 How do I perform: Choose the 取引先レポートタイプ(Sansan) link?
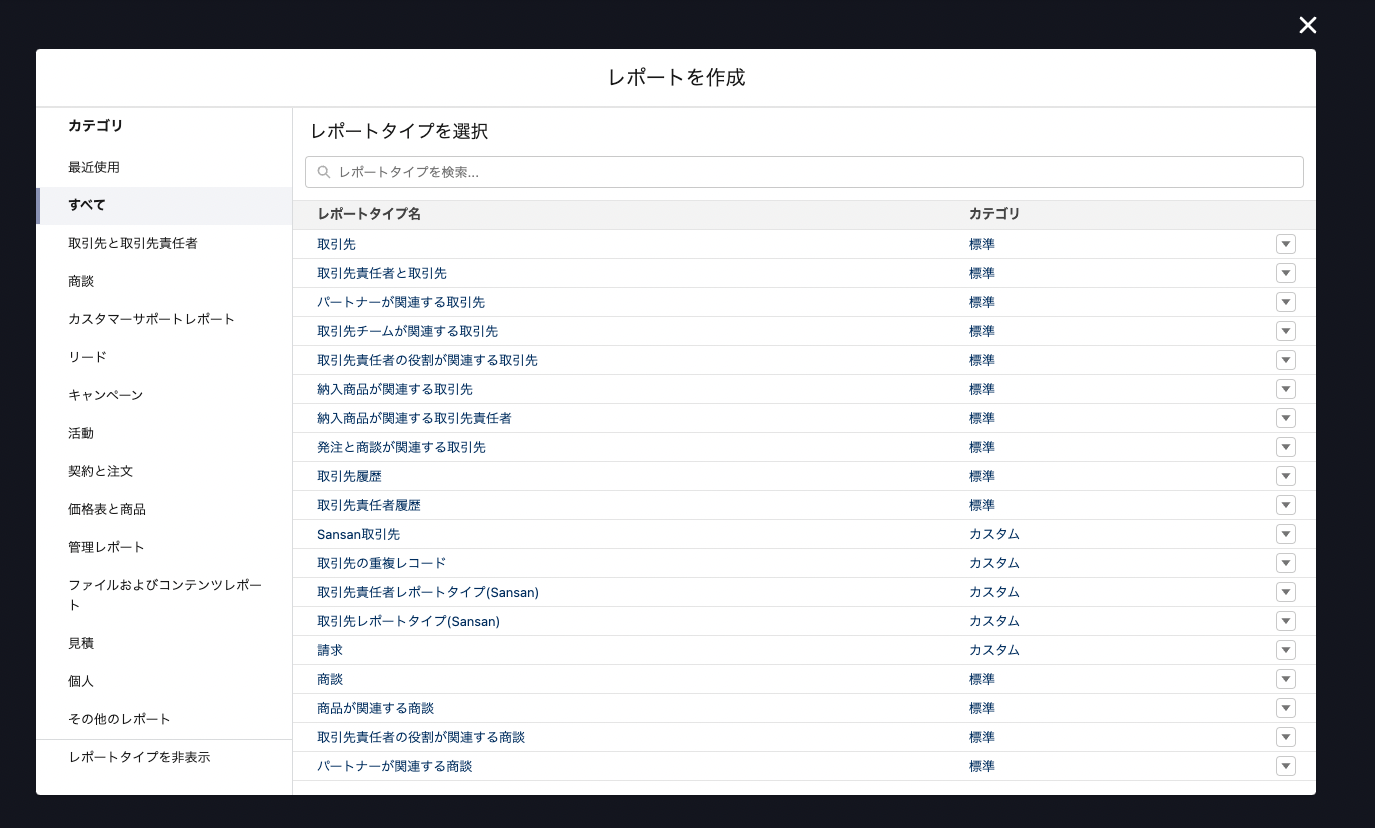[408, 621]
